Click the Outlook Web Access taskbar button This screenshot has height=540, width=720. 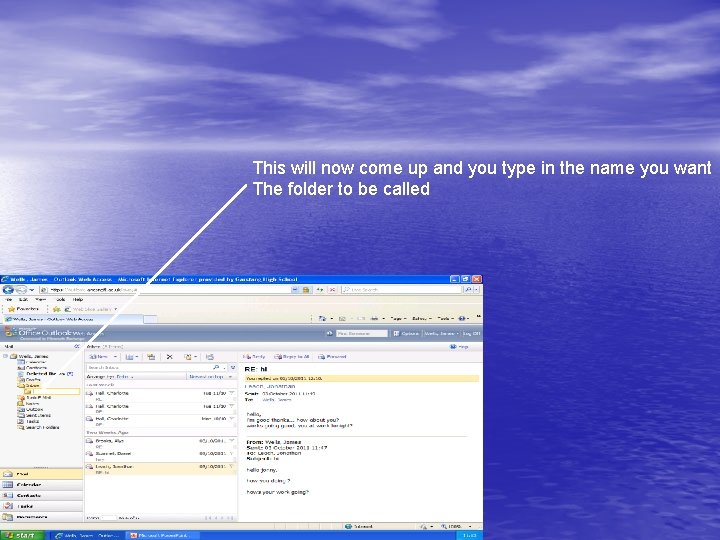tap(87, 535)
